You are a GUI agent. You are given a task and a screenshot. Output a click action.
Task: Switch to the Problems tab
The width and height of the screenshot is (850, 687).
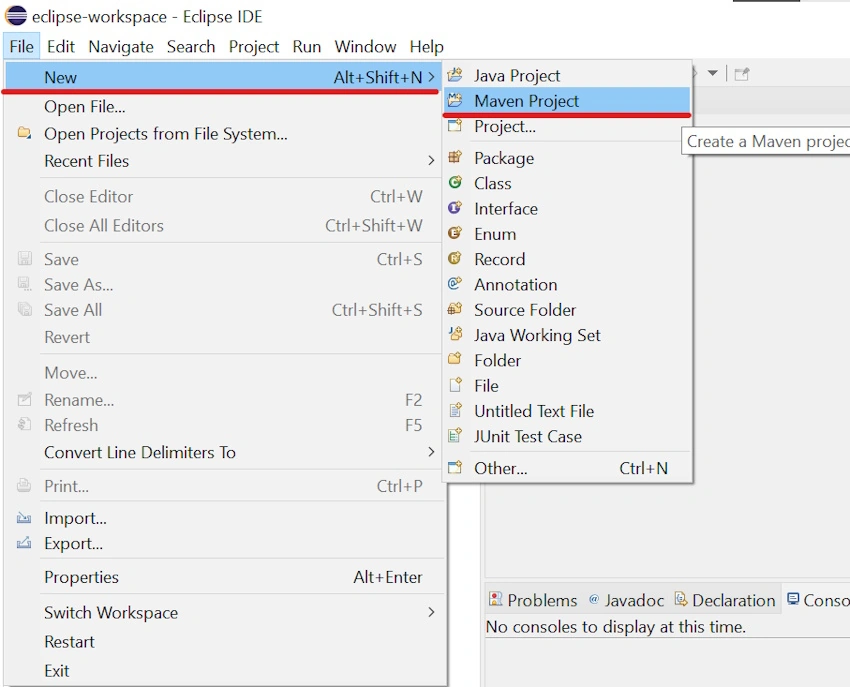[x=533, y=600]
